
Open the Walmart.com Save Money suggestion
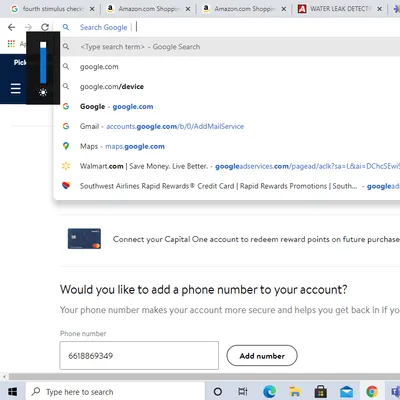point(227,166)
